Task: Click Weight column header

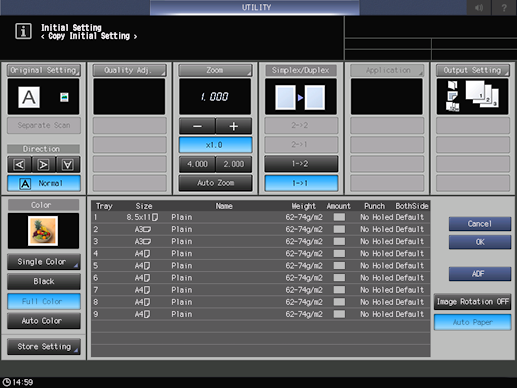Action: click(x=303, y=206)
